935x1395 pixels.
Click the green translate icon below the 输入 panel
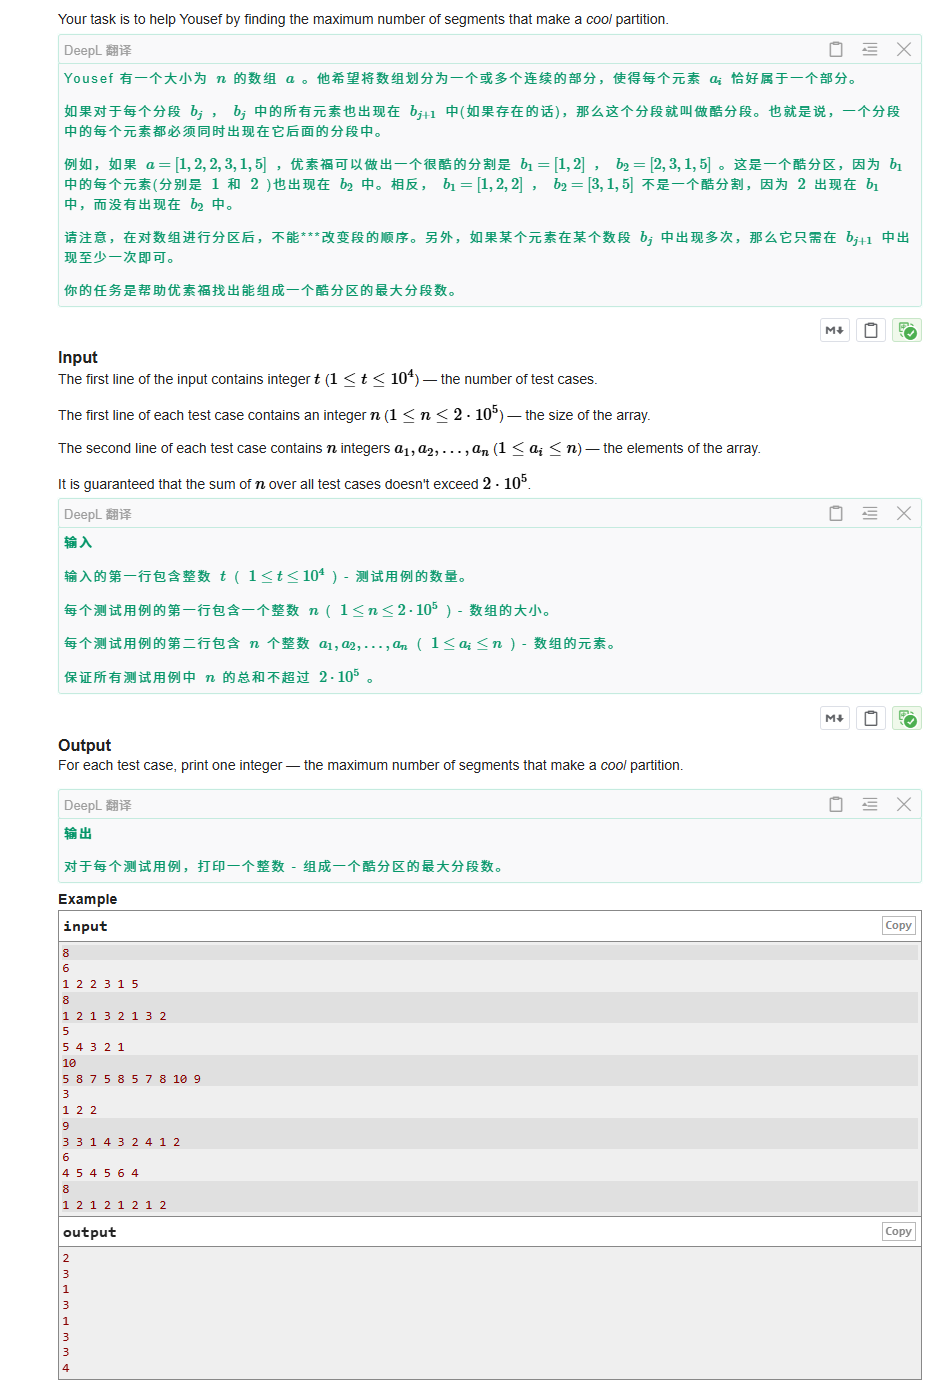click(x=907, y=718)
